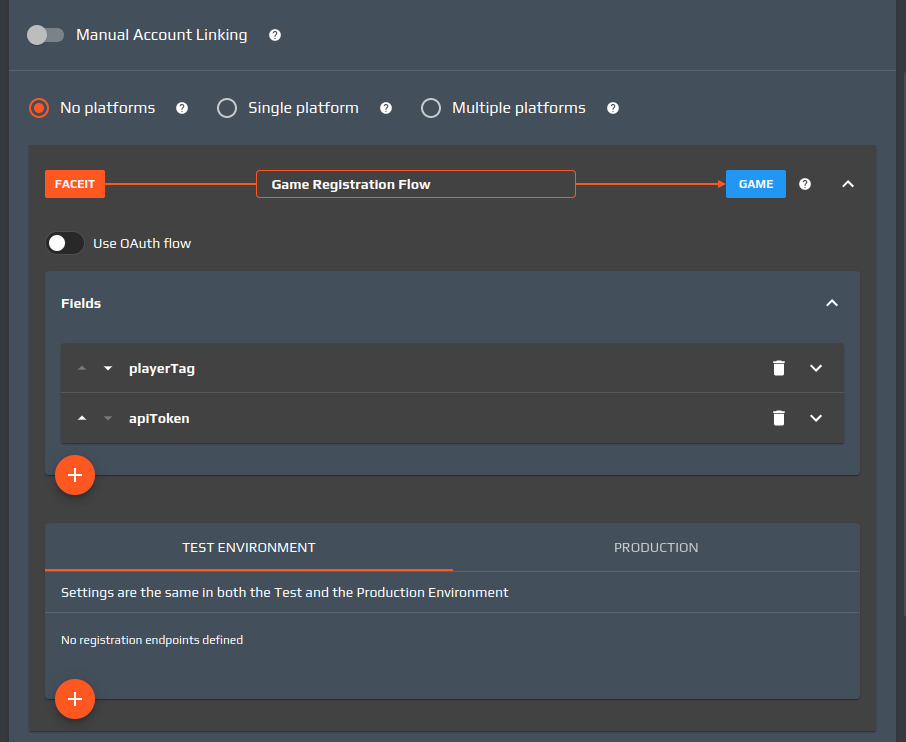Image resolution: width=906 pixels, height=742 pixels.
Task: Click help icon beside Single platform
Action: click(386, 108)
